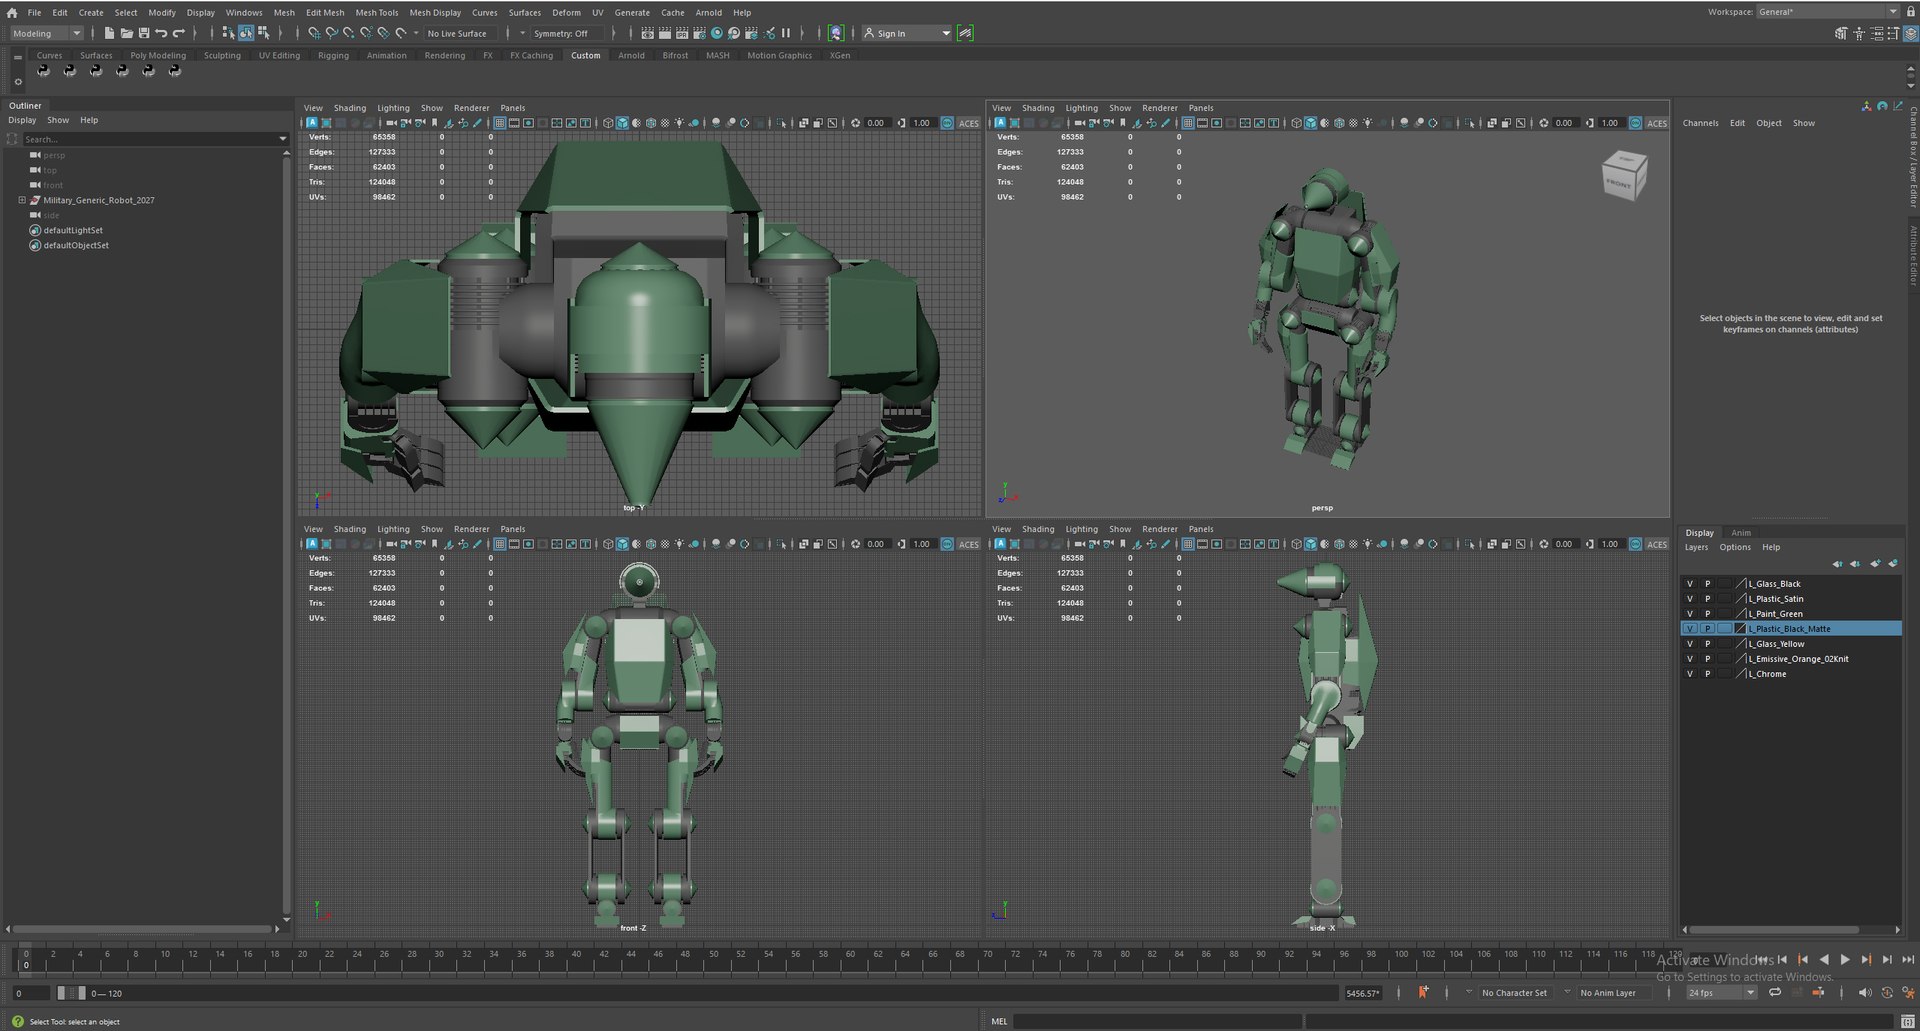Click the color swatch of L_Plastic_Black_Matte layer

tap(1741, 629)
